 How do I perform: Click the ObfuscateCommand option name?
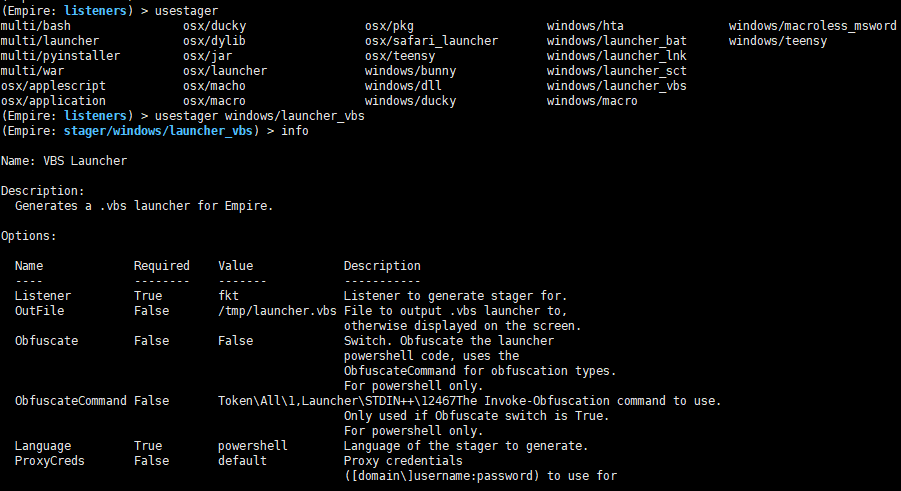(x=70, y=401)
